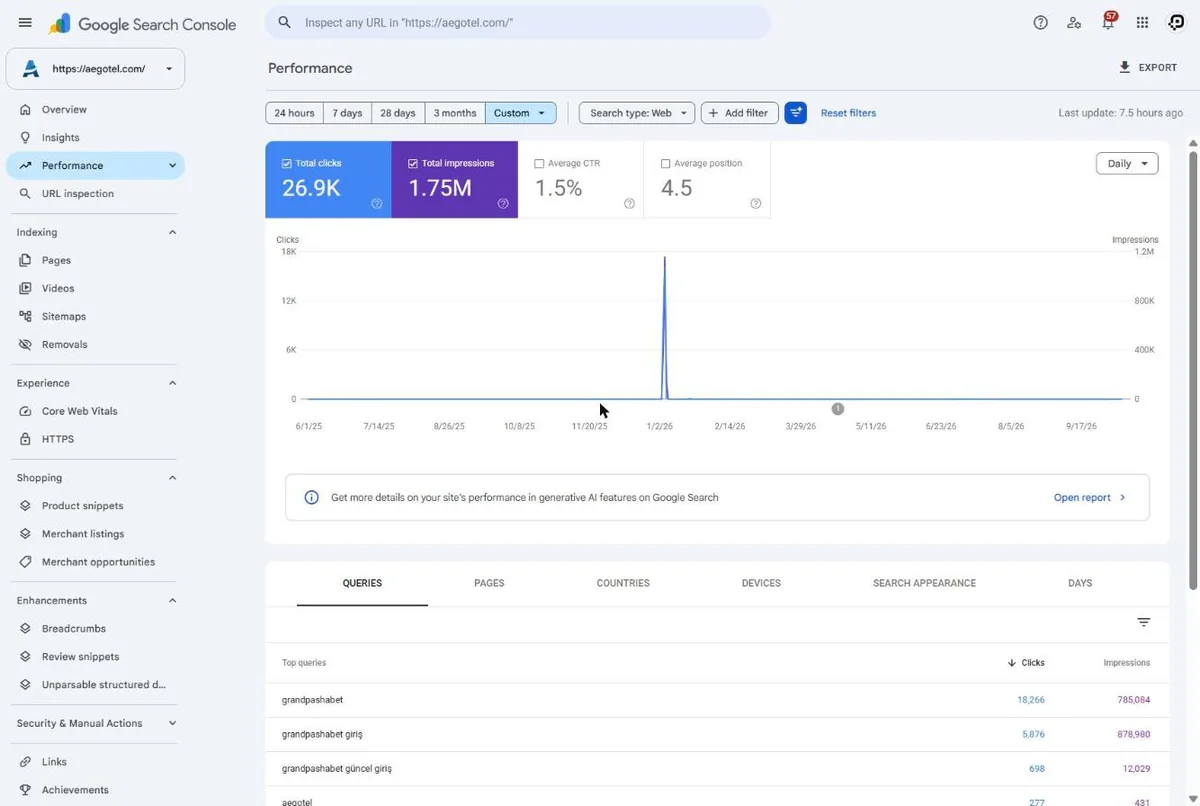Viewport: 1200px width, 806px height.
Task: Click the Reset filters link
Action: click(x=848, y=113)
